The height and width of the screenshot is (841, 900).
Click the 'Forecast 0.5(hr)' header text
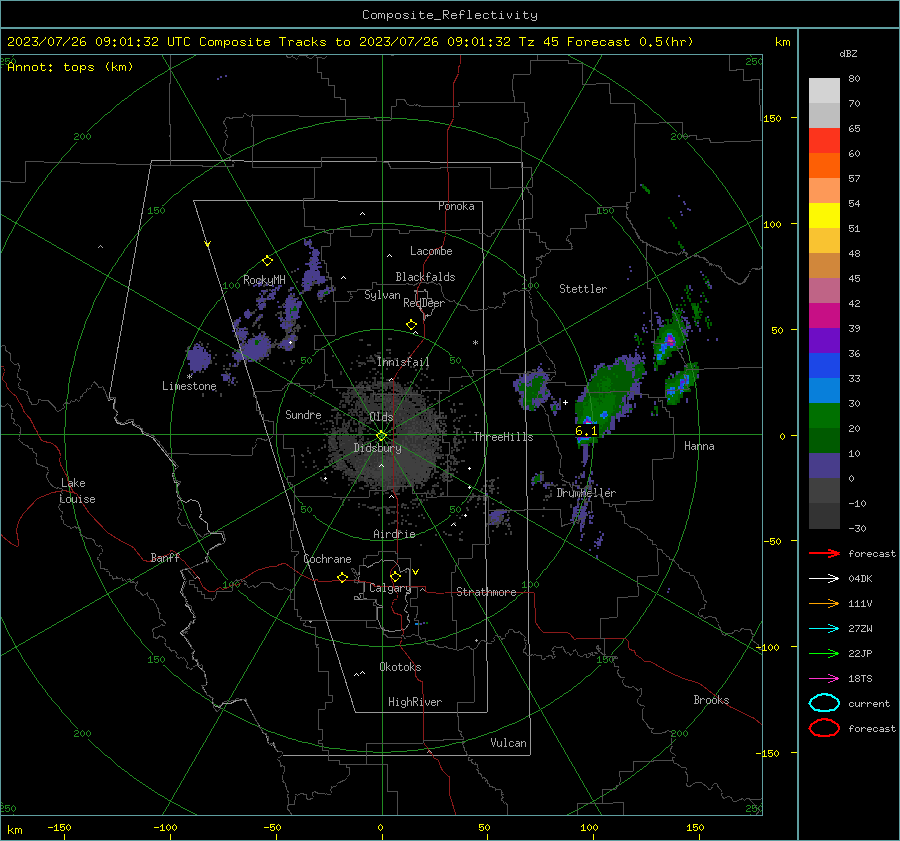coord(630,42)
